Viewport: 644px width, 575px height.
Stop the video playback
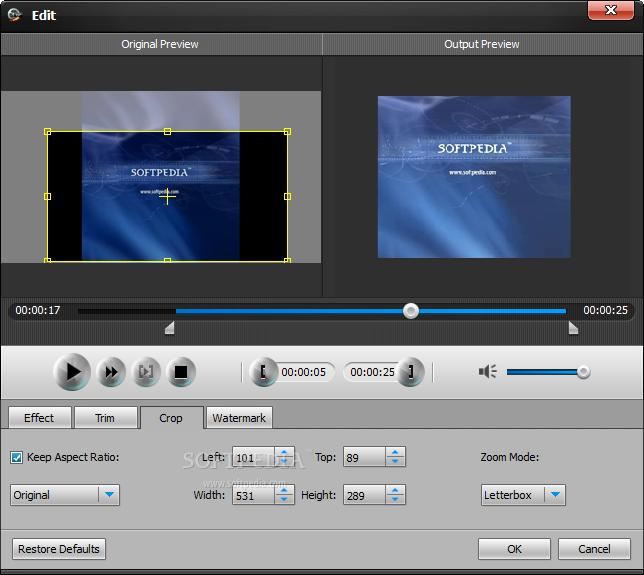181,372
